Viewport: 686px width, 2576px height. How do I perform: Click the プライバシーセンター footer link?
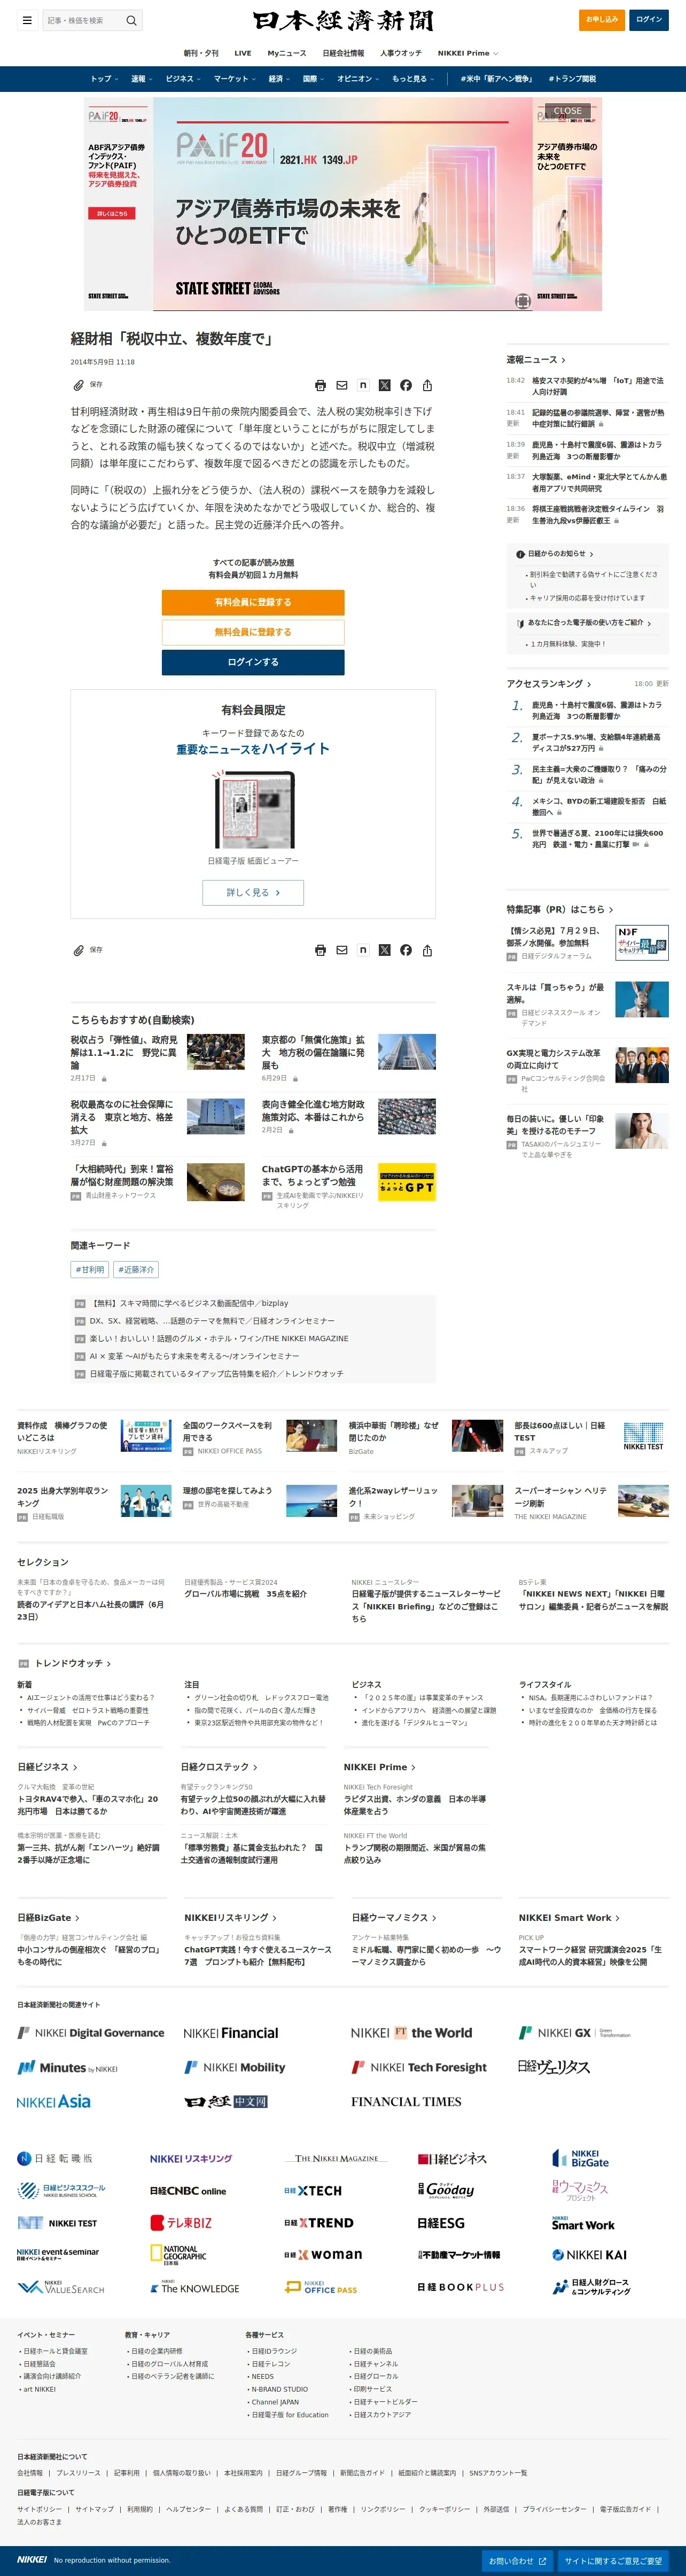click(x=554, y=2509)
